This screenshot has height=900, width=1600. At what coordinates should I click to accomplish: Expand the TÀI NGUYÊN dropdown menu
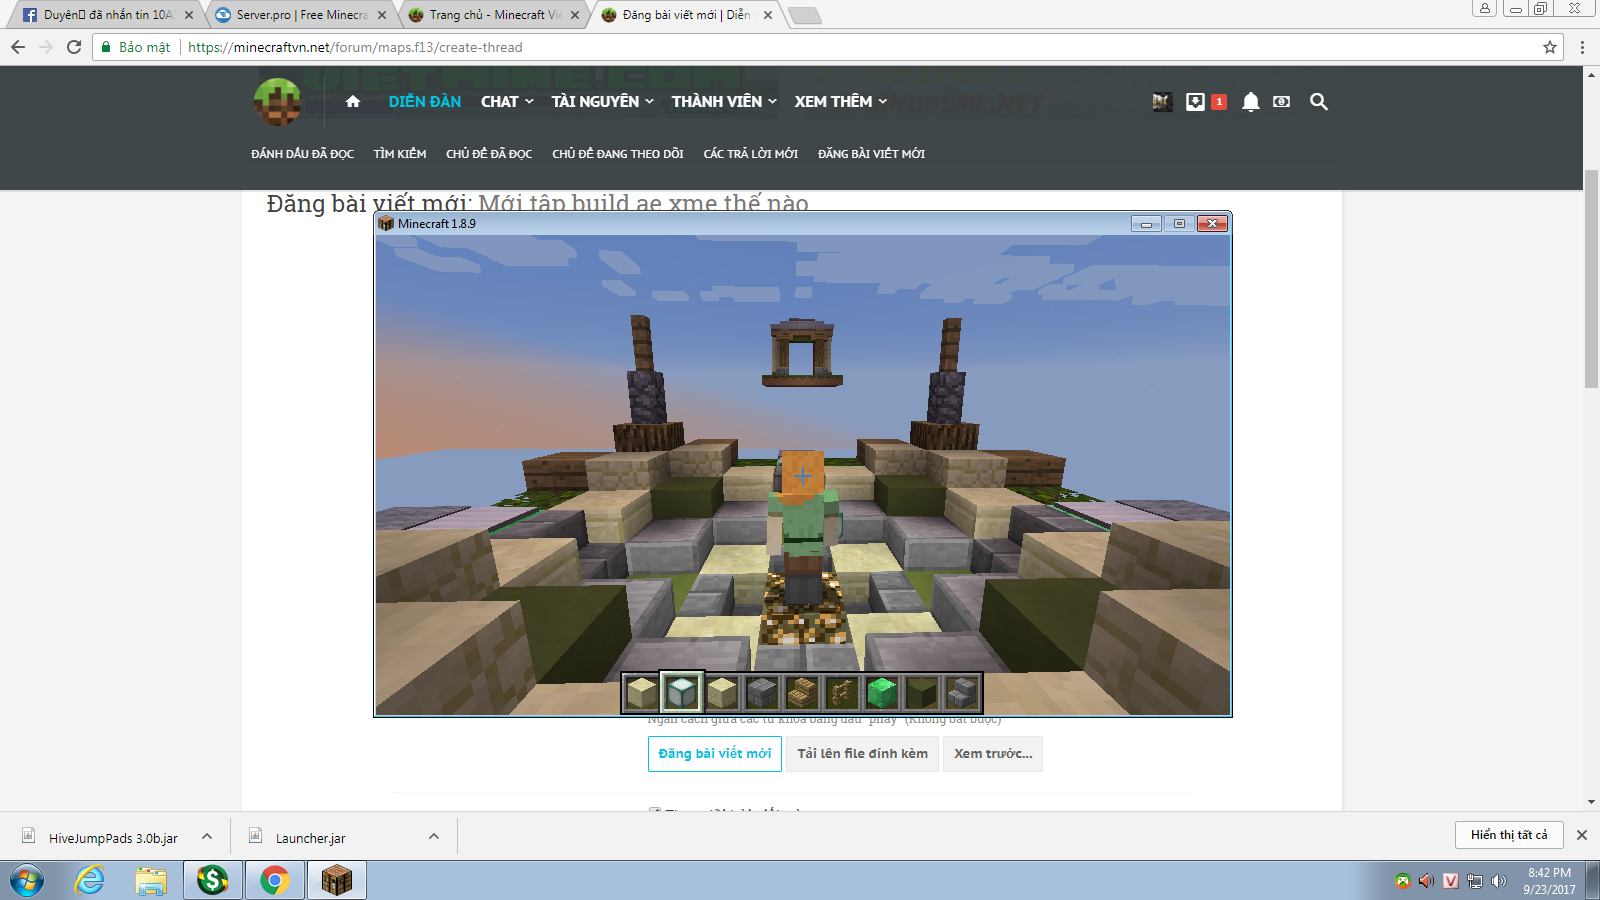(603, 101)
